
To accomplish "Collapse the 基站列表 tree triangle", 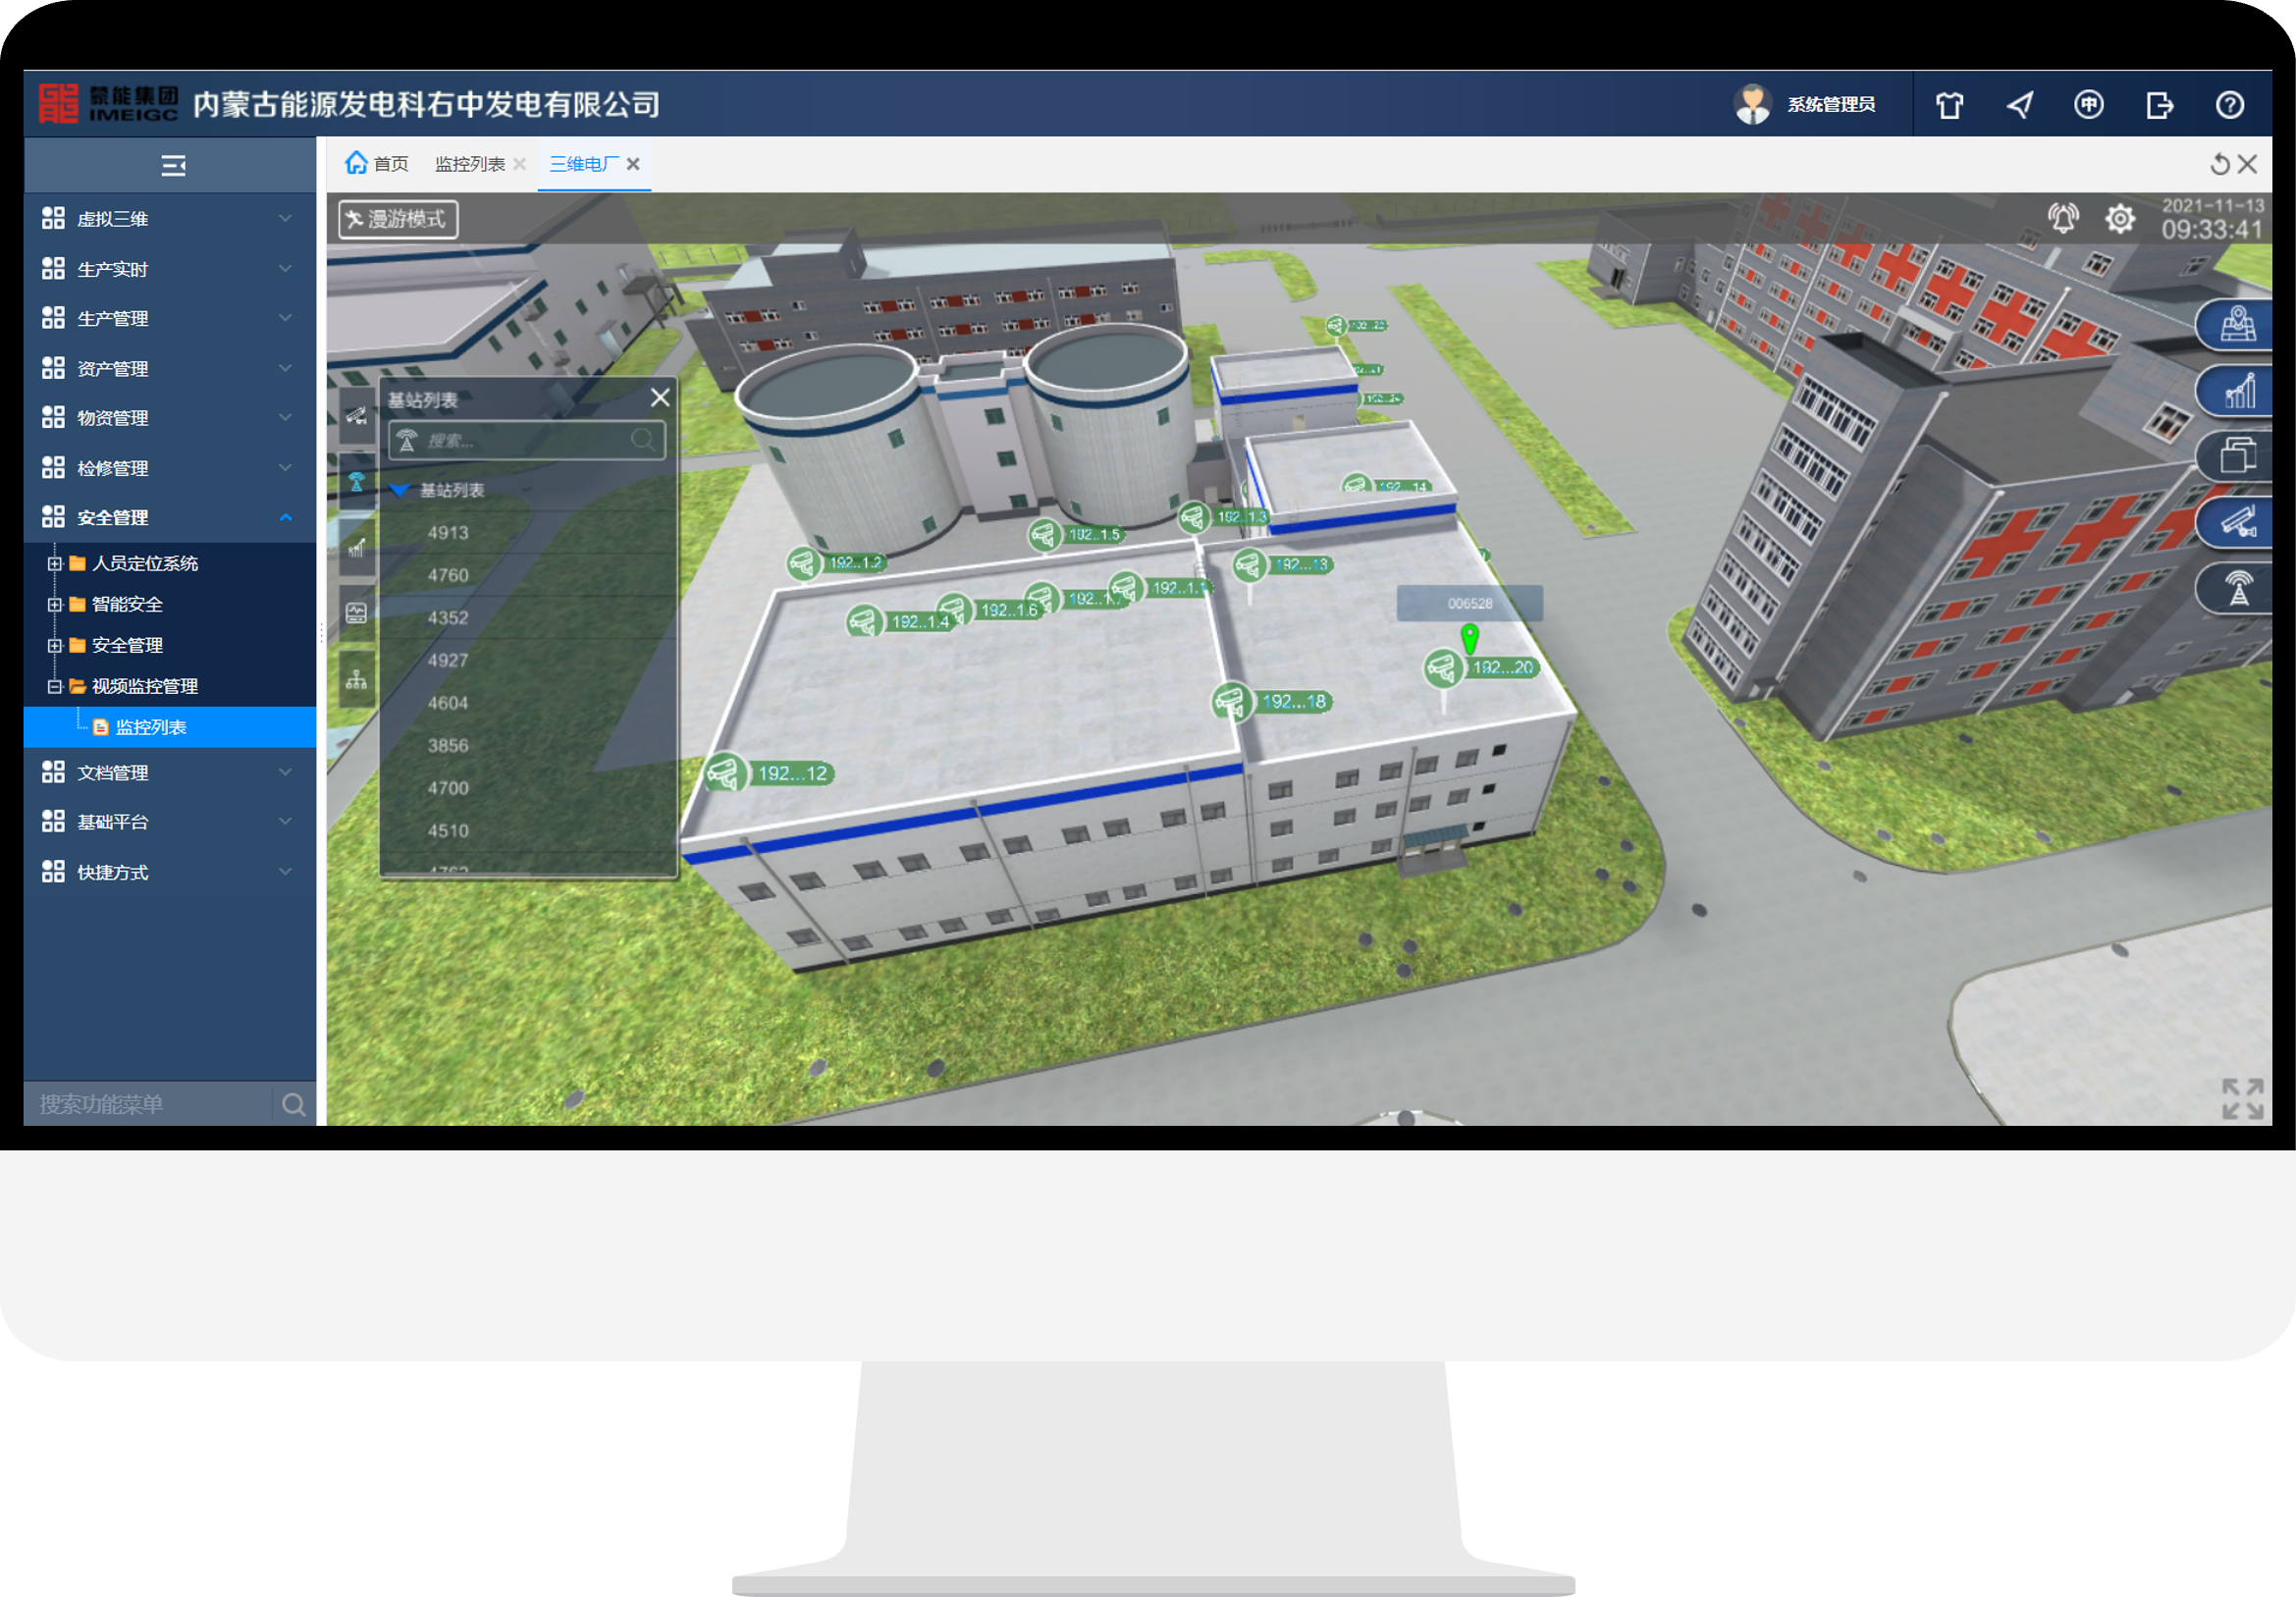I will tap(400, 490).
